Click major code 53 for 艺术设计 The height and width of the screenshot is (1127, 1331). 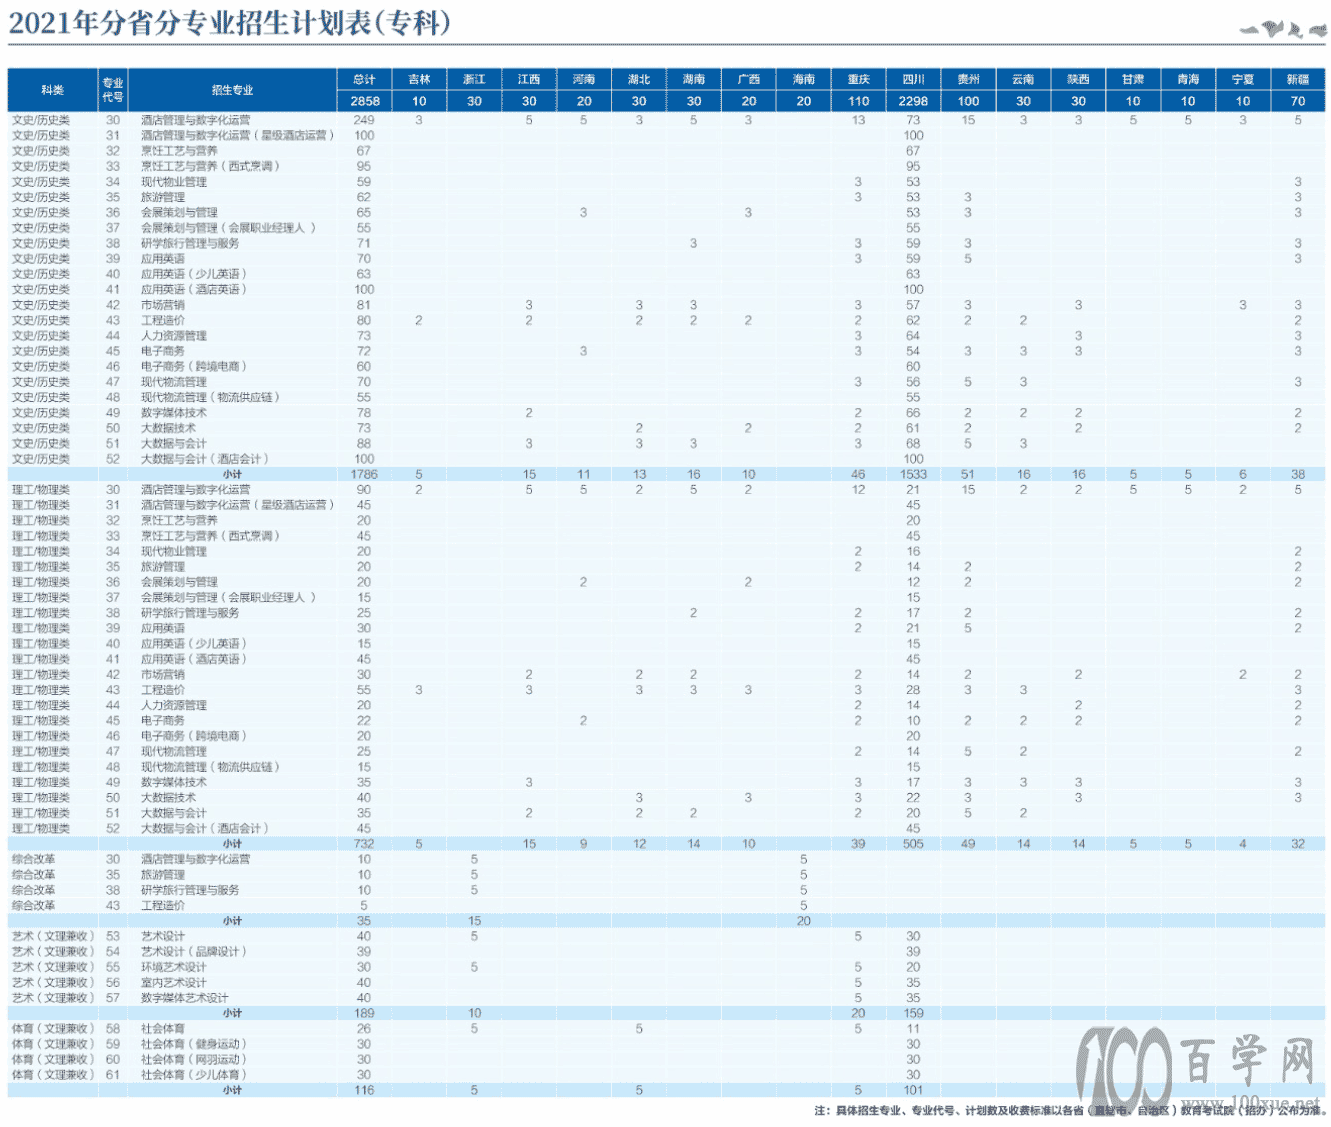pos(113,936)
